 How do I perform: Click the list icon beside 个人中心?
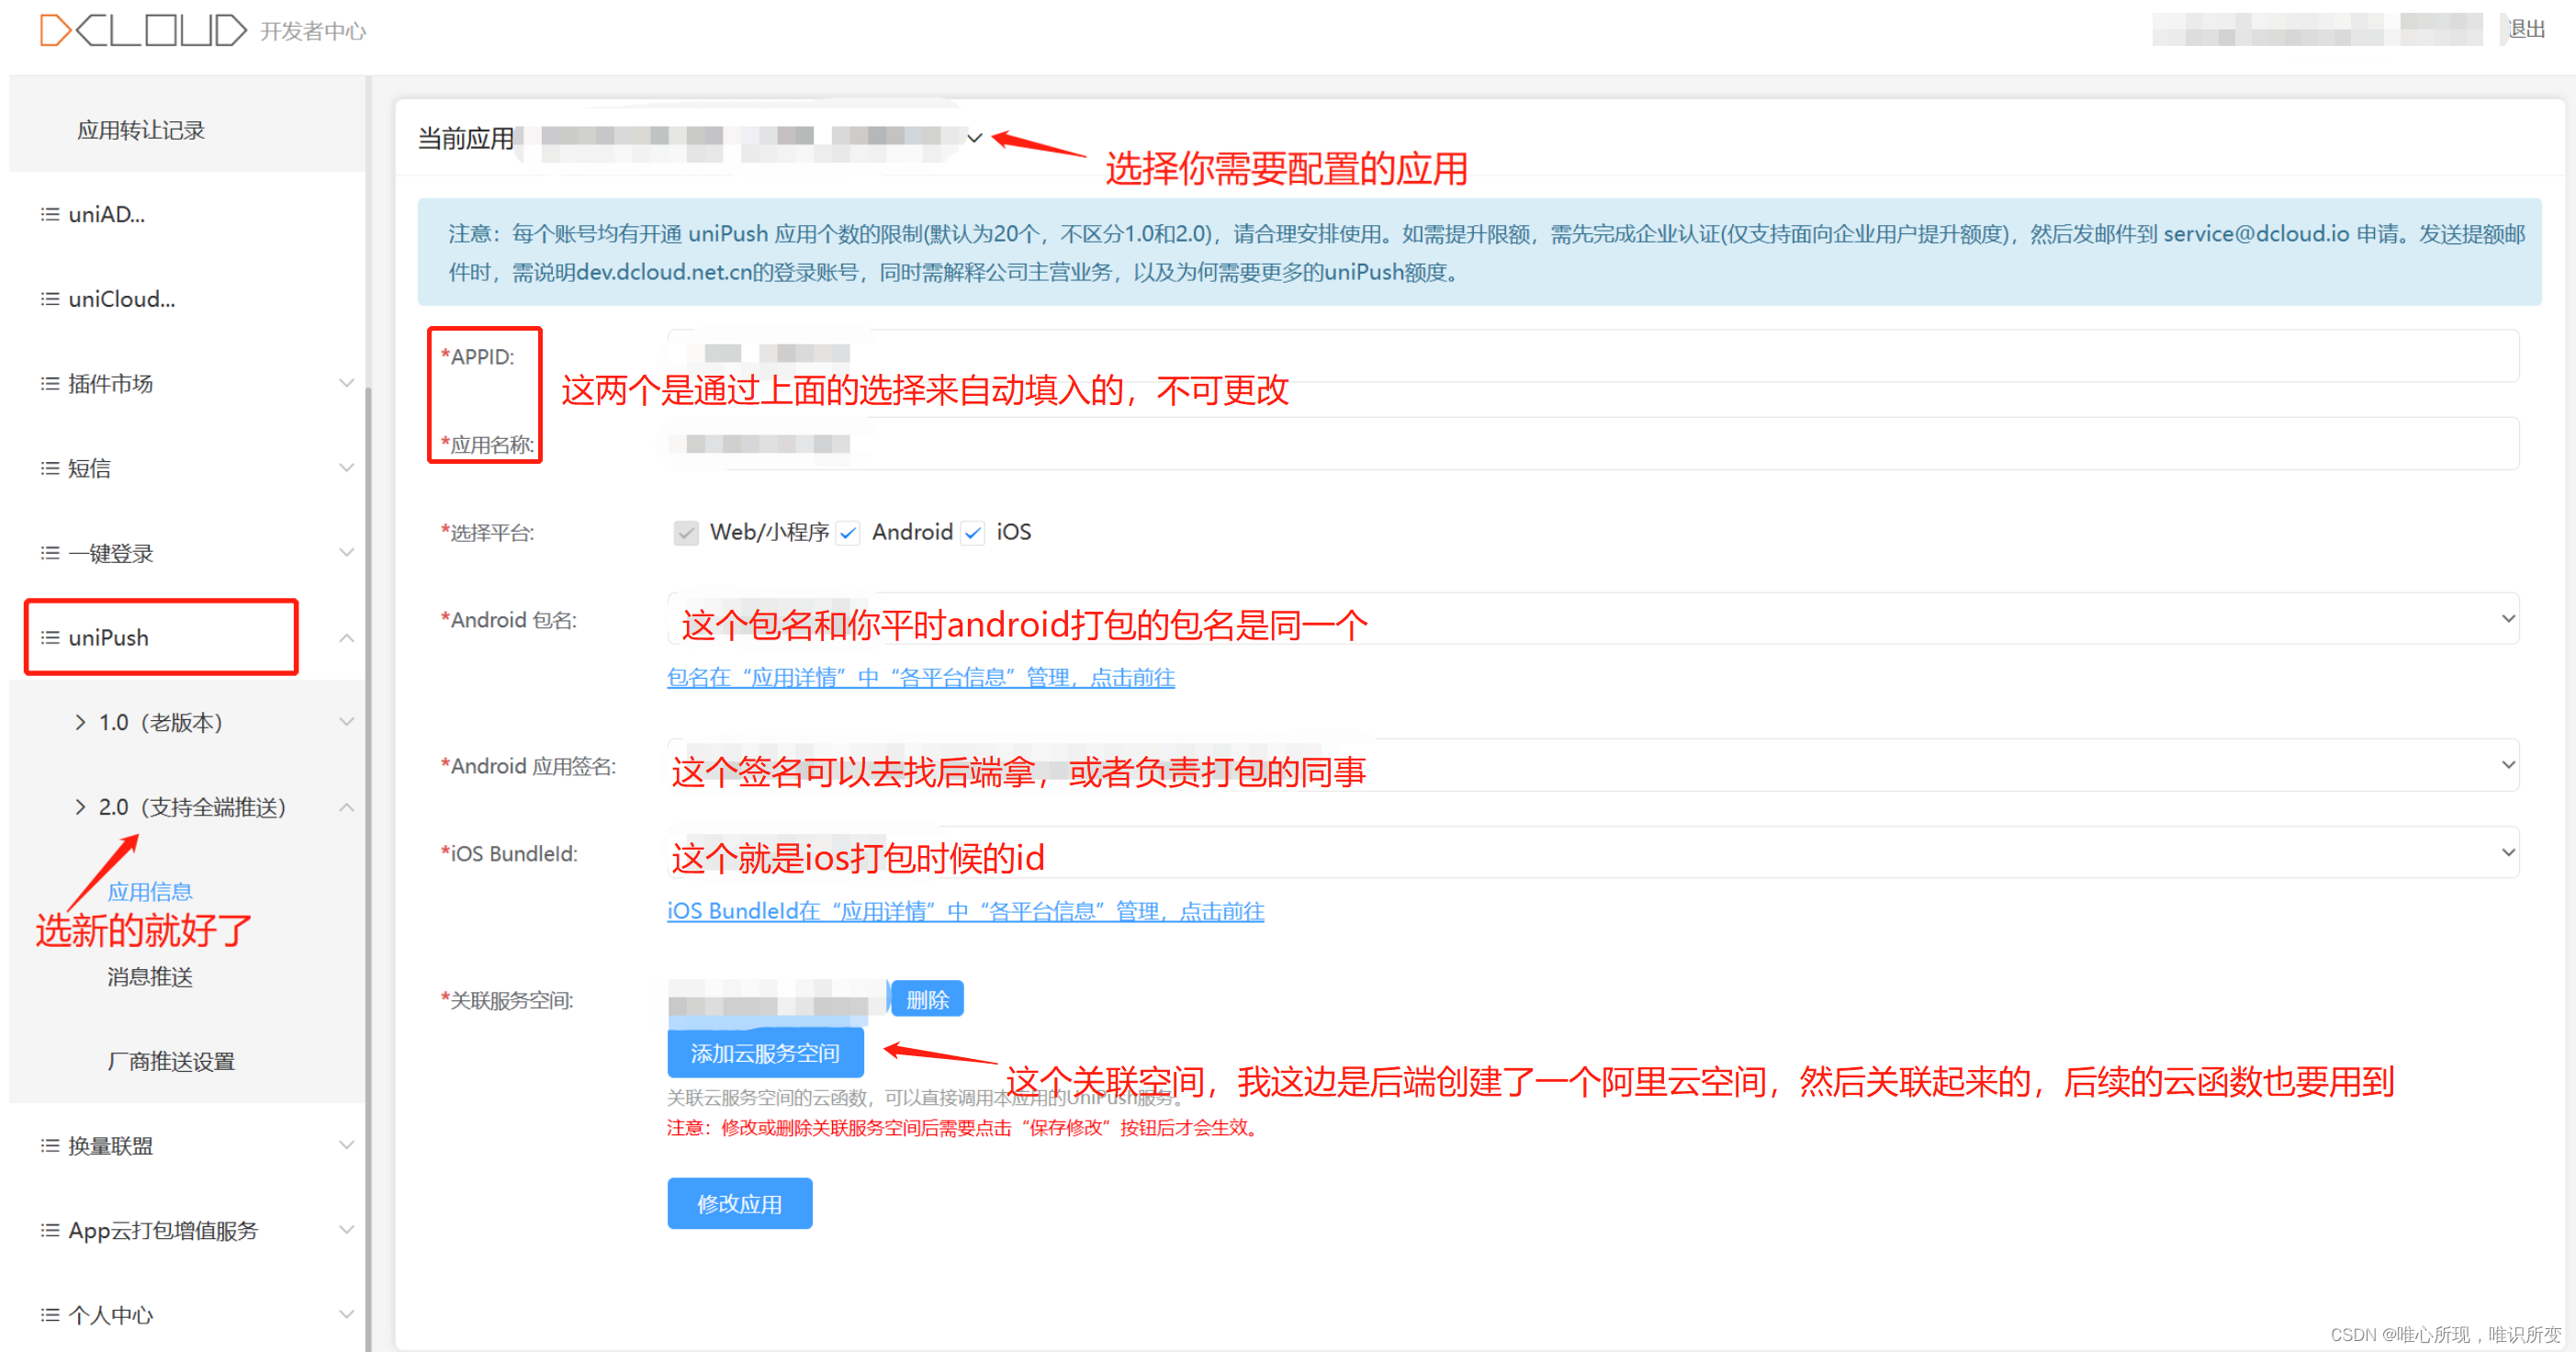pyautogui.click(x=50, y=1314)
